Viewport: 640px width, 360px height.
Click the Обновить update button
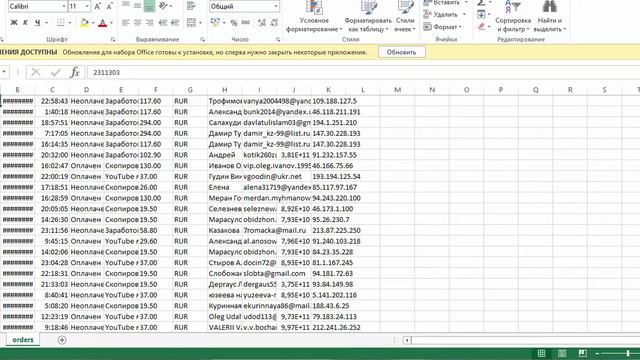click(401, 52)
